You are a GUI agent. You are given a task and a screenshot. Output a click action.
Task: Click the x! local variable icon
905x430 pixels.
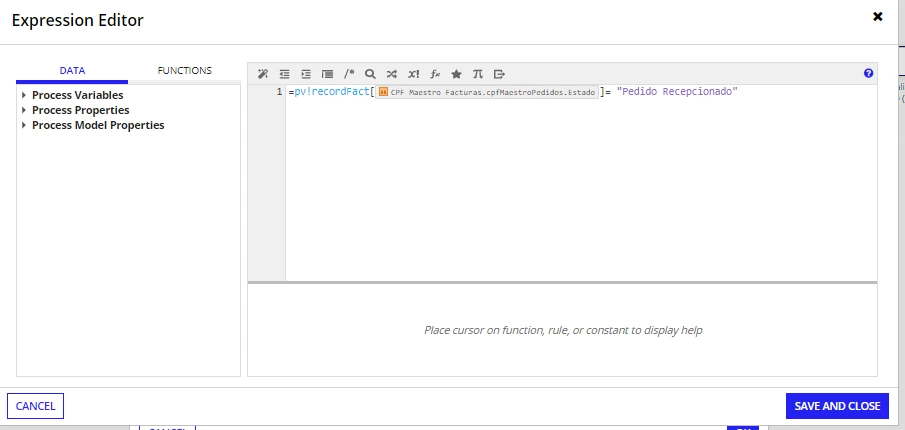[x=413, y=74]
